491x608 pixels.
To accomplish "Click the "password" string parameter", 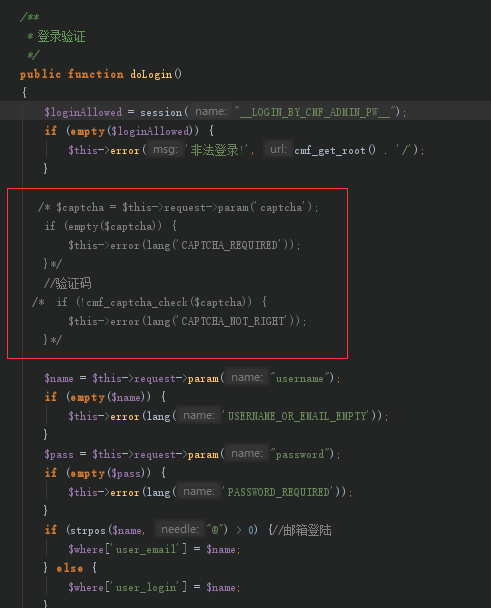I will [x=300, y=454].
